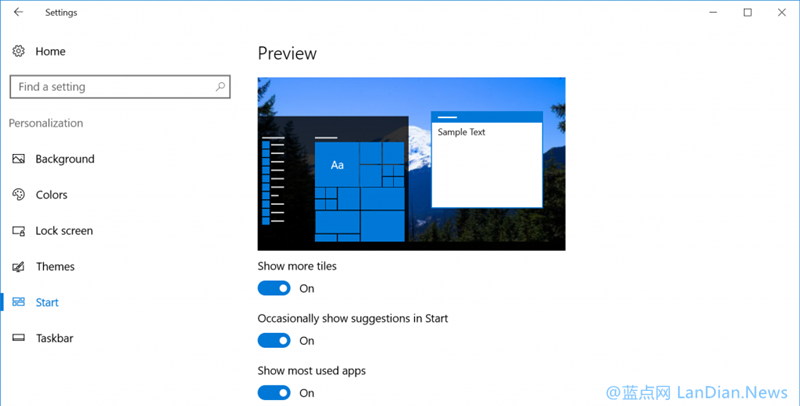Focus the Find a setting search field

110,87
